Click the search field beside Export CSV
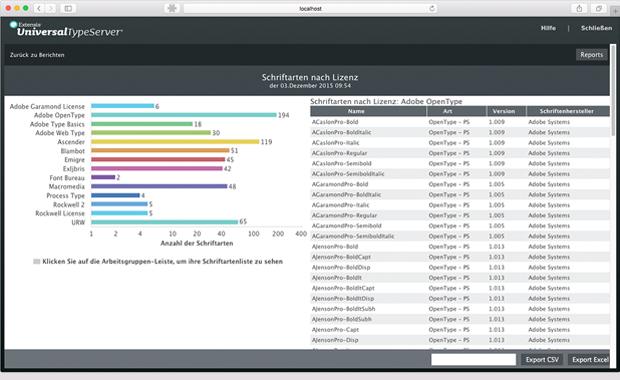Screen dimensions: 620x380 (473, 359)
